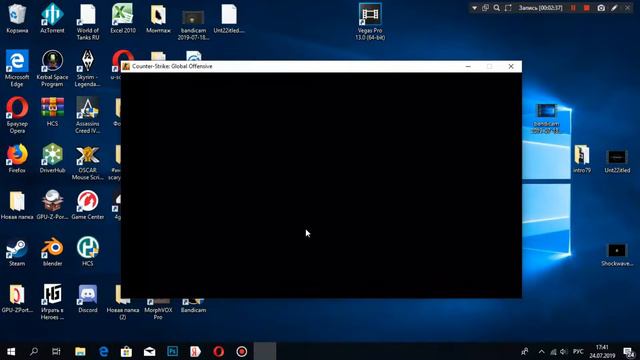The height and width of the screenshot is (360, 640).
Task: Pause the Bandicam recording
Action: click(573, 8)
